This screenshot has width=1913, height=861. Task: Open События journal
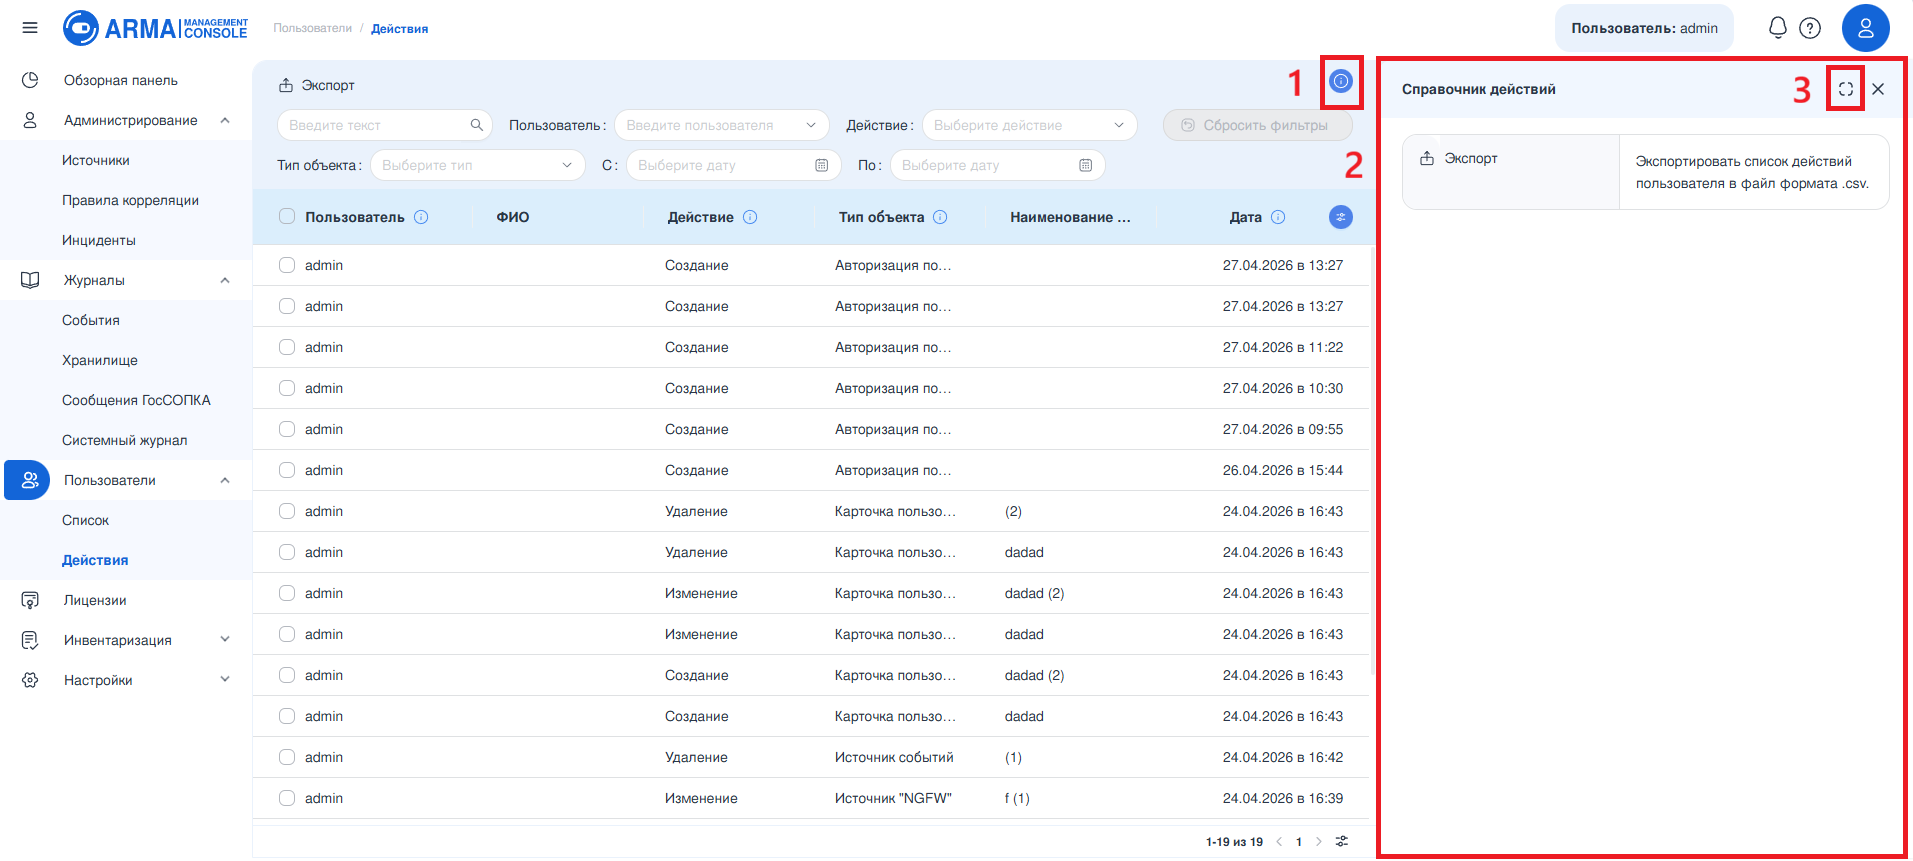(91, 320)
